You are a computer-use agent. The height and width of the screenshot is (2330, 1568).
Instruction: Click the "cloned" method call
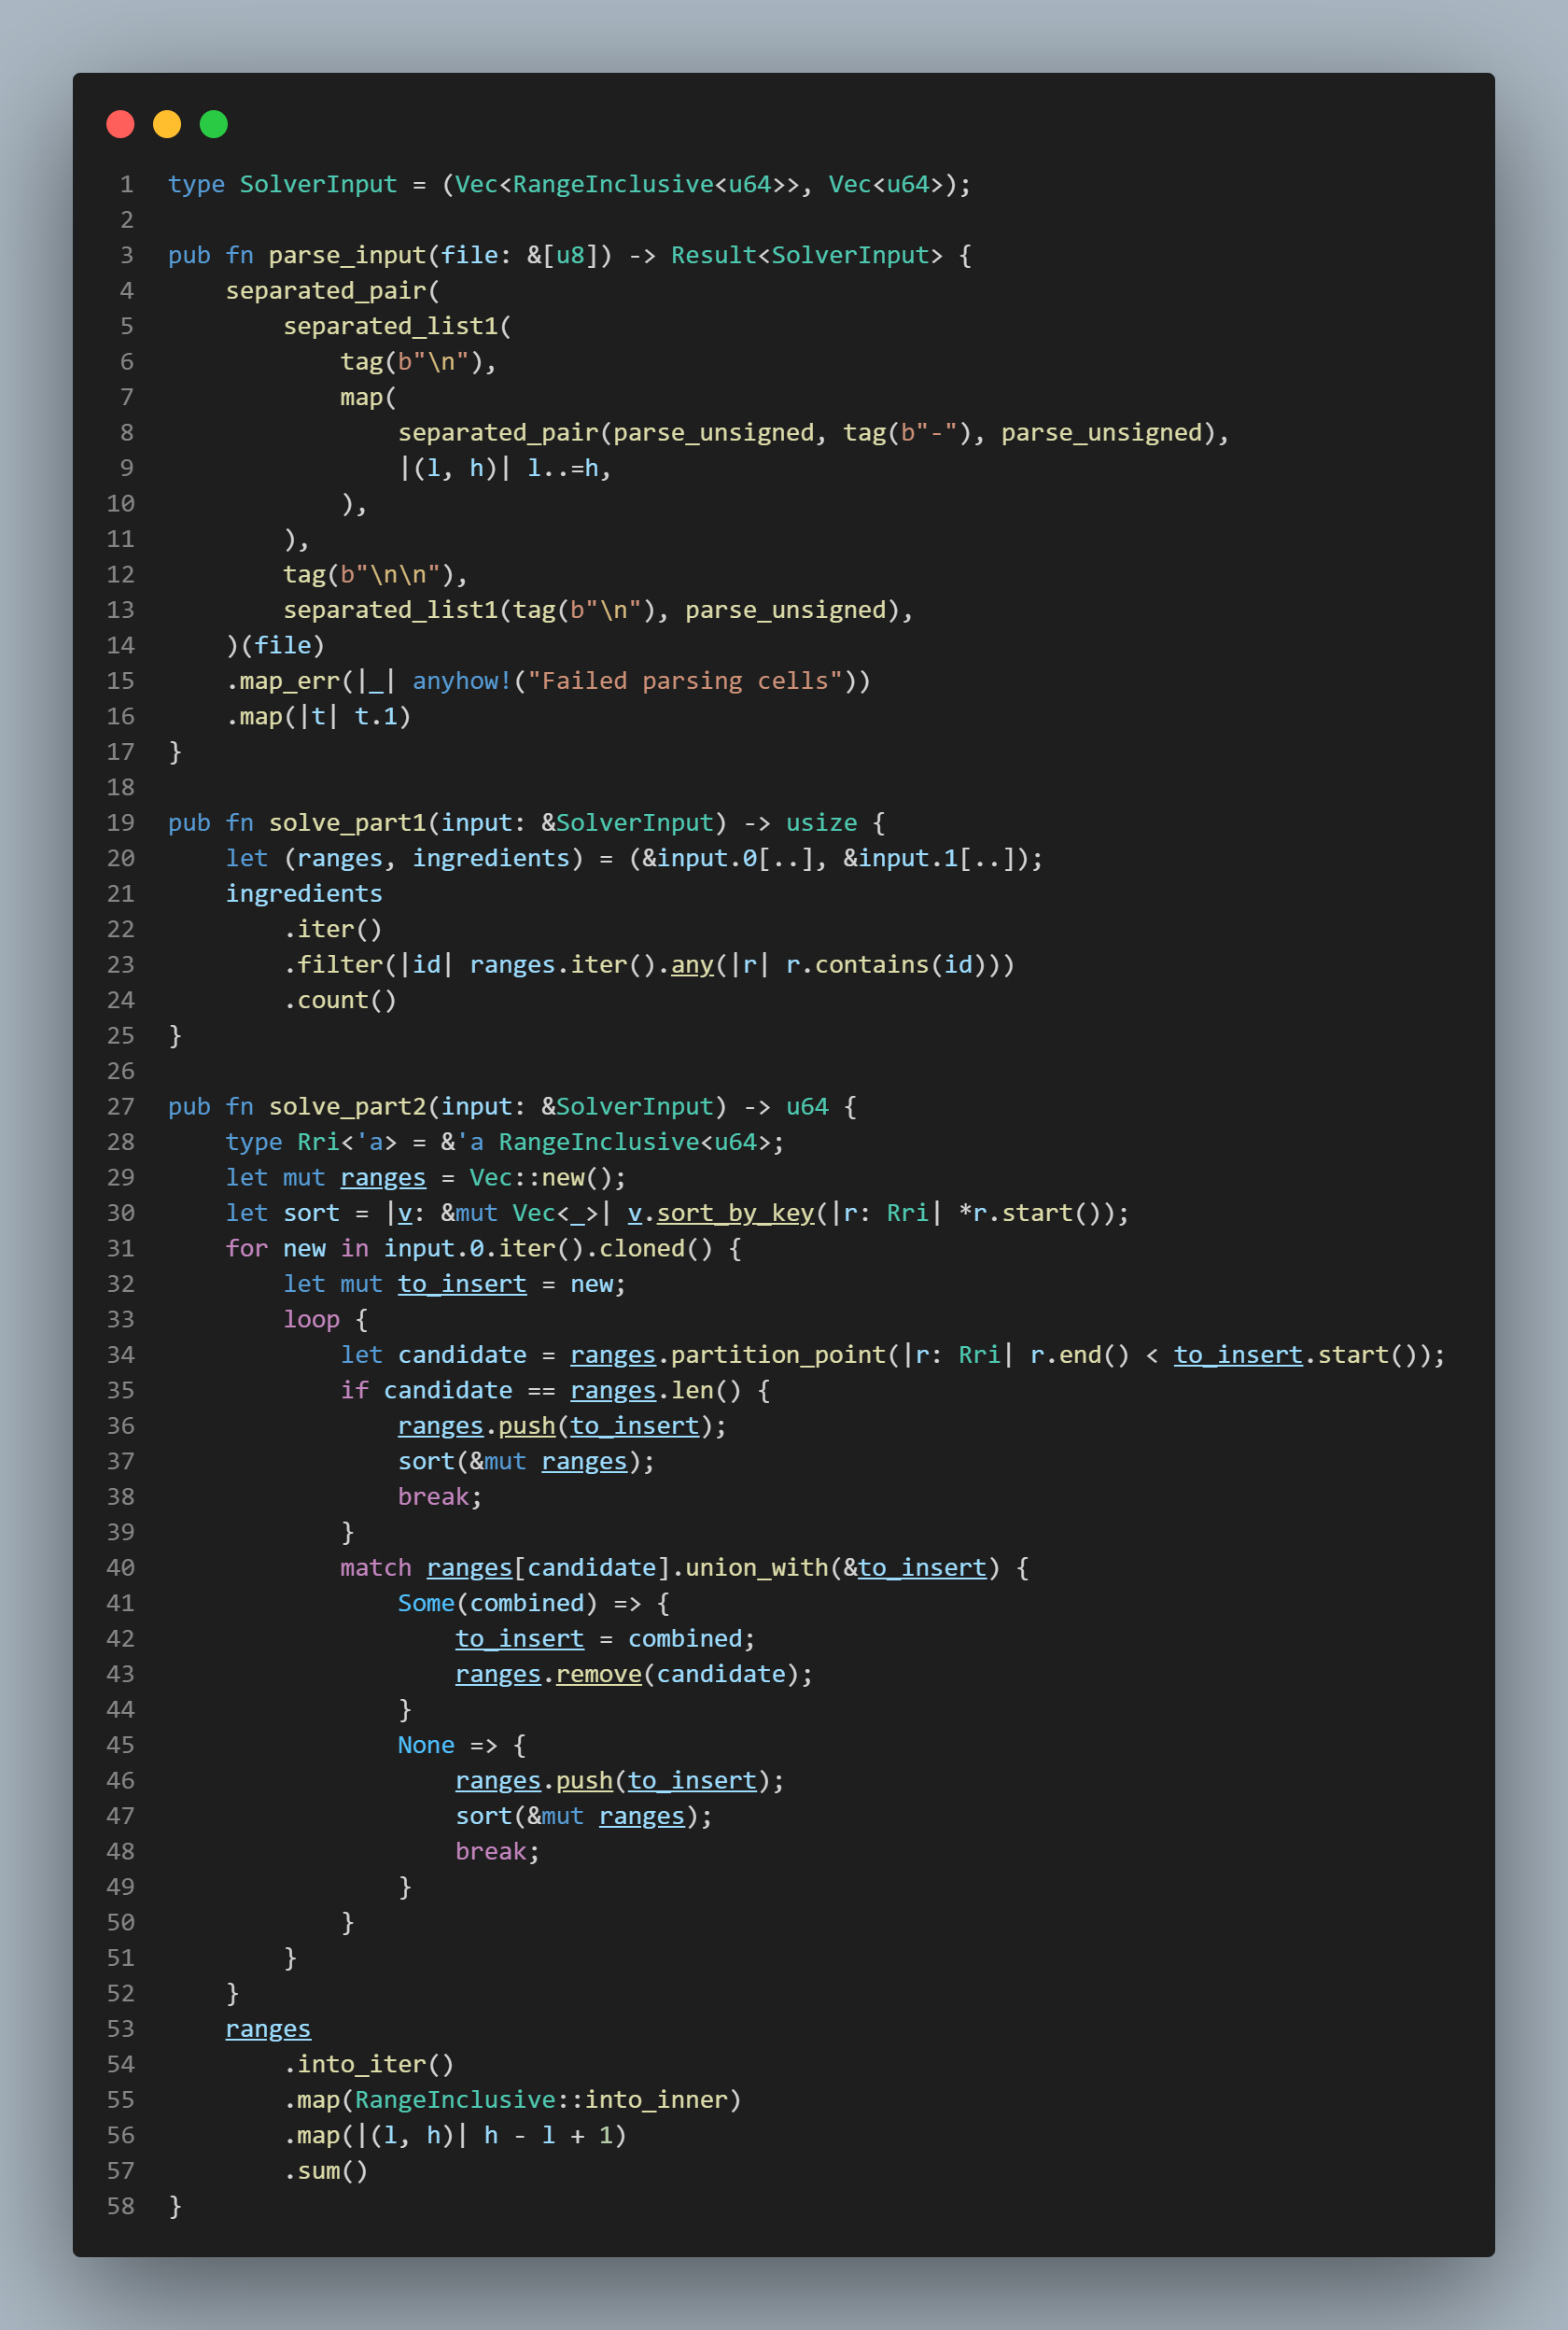click(x=642, y=1248)
